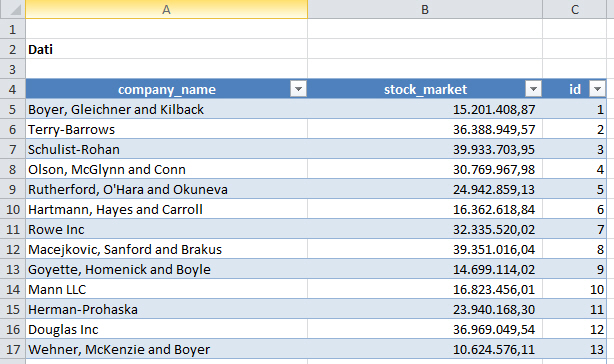The image size is (614, 364).
Task: Select value 14.699.114,02
Action: [x=425, y=269]
